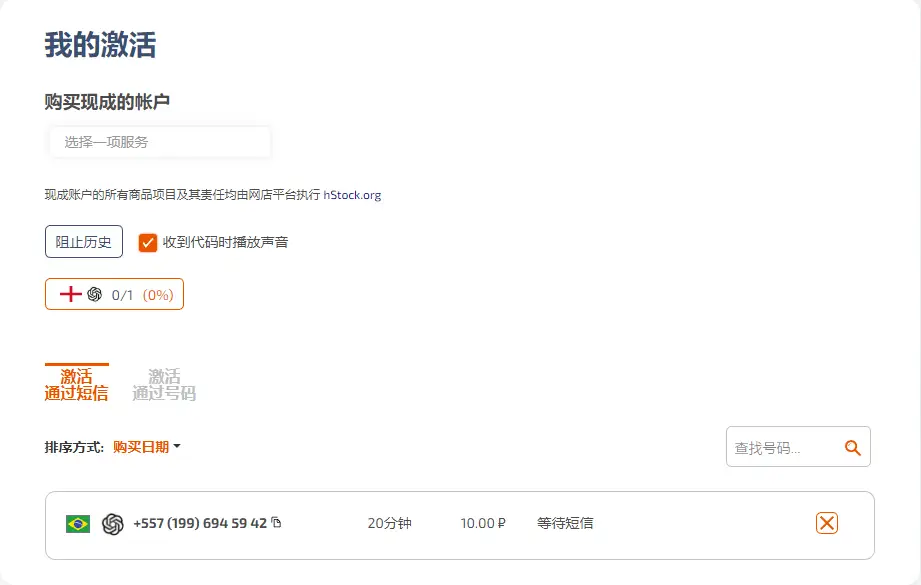Click the 0/1 (0%) success rate text
The width and height of the screenshot is (921, 585).
point(142,295)
